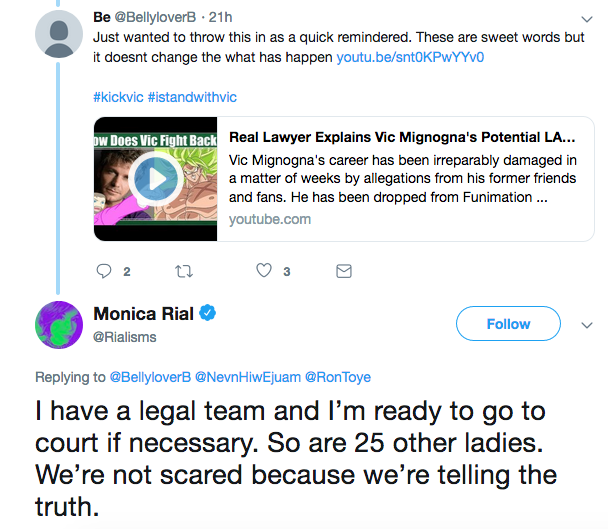Open @BellyloverB in the Replying to line
The width and height of the screenshot is (608, 529).
[x=150, y=377]
